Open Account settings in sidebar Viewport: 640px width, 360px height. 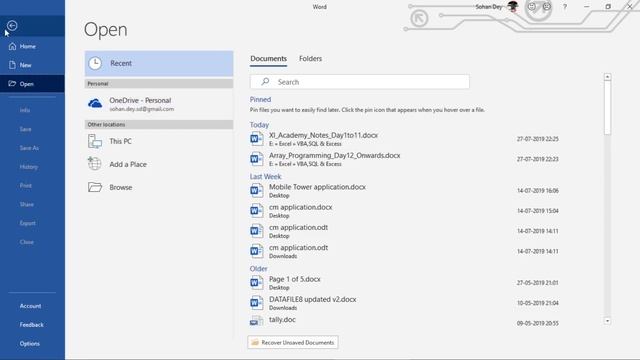point(30,306)
